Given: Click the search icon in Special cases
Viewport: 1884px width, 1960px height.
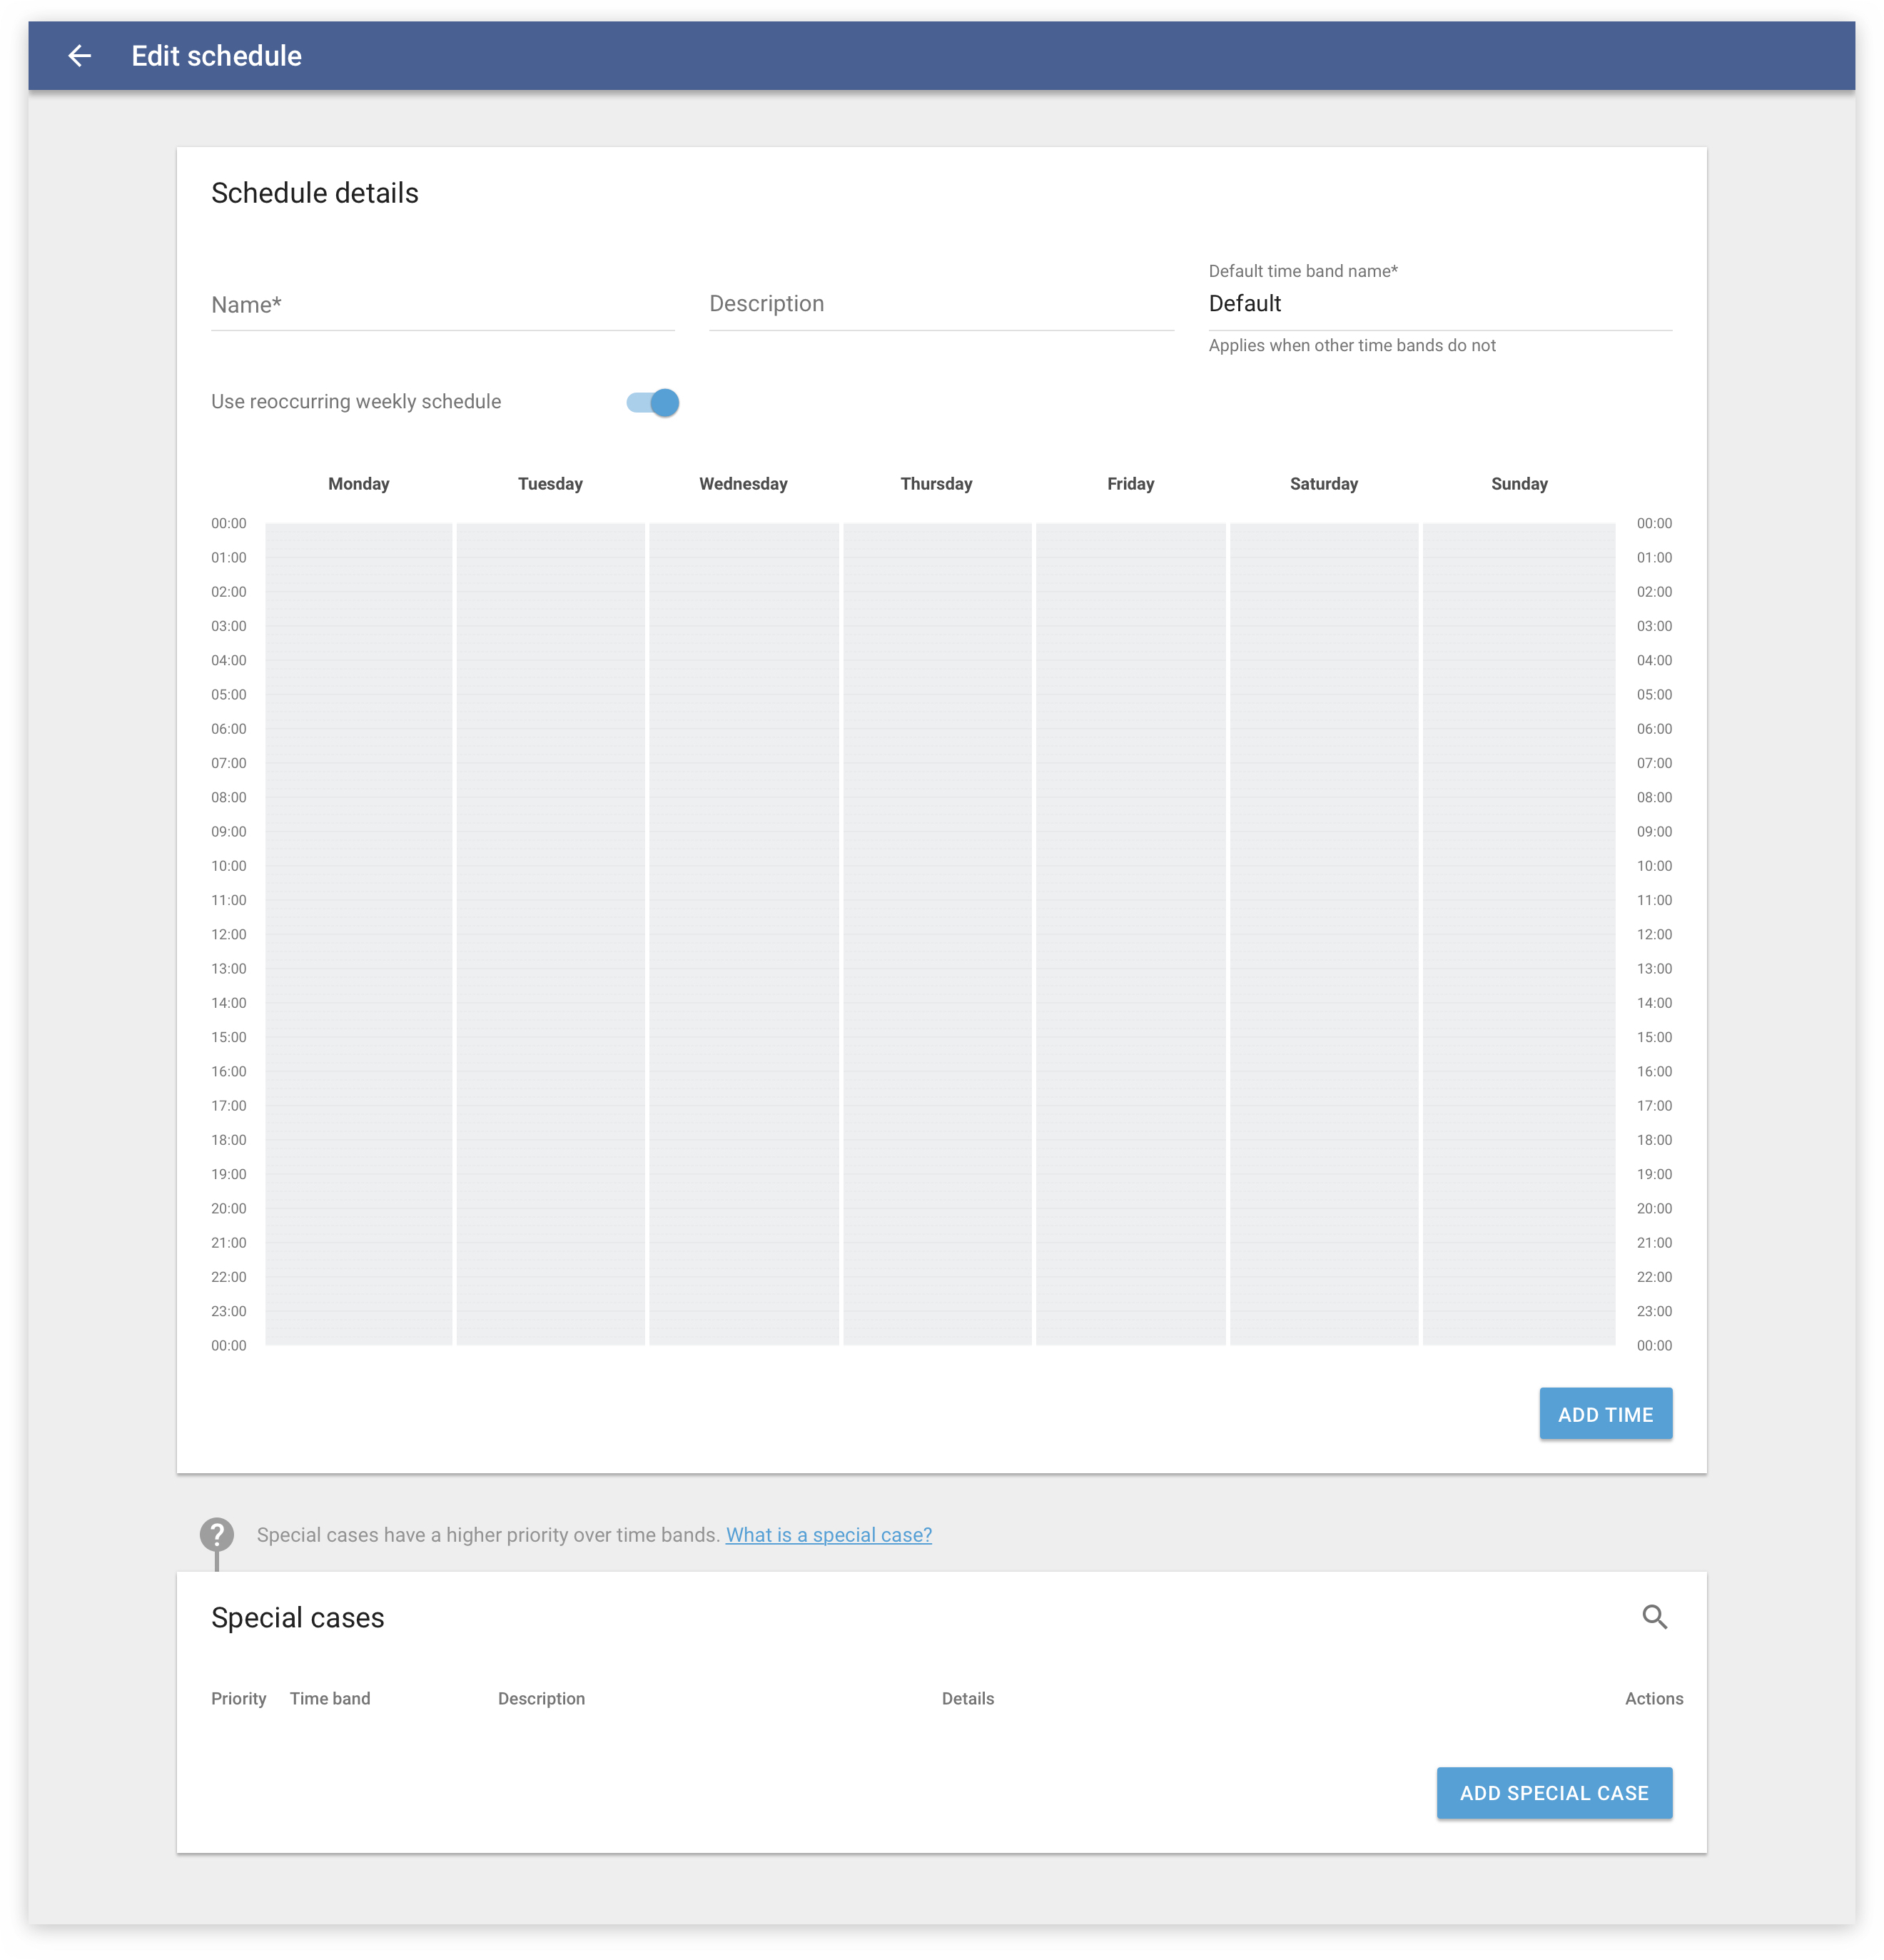Looking at the screenshot, I should coord(1654,1617).
